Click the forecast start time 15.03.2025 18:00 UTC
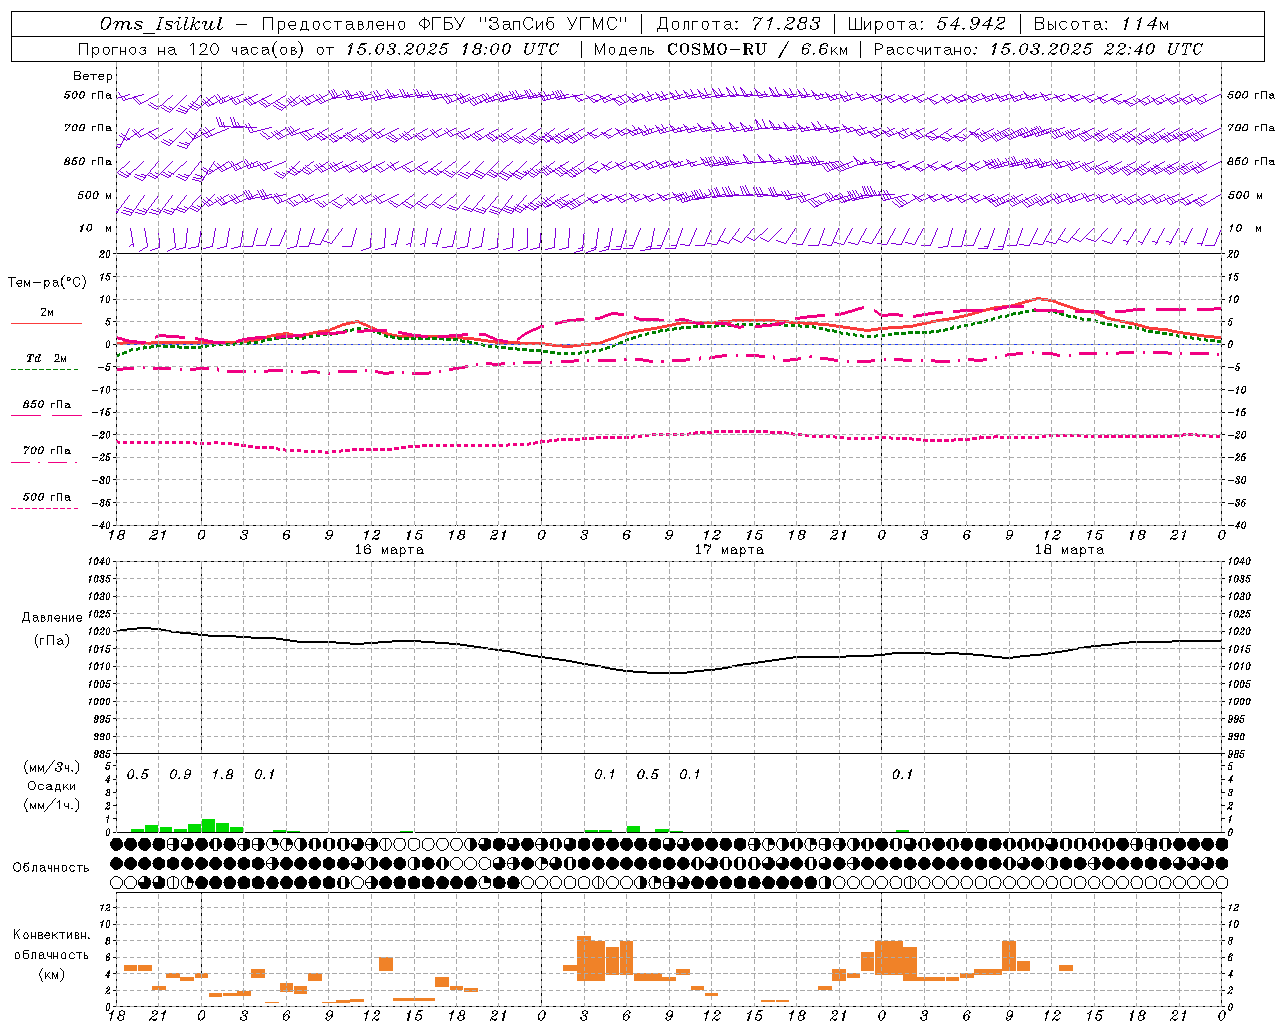The image size is (1280, 1024). click(452, 49)
